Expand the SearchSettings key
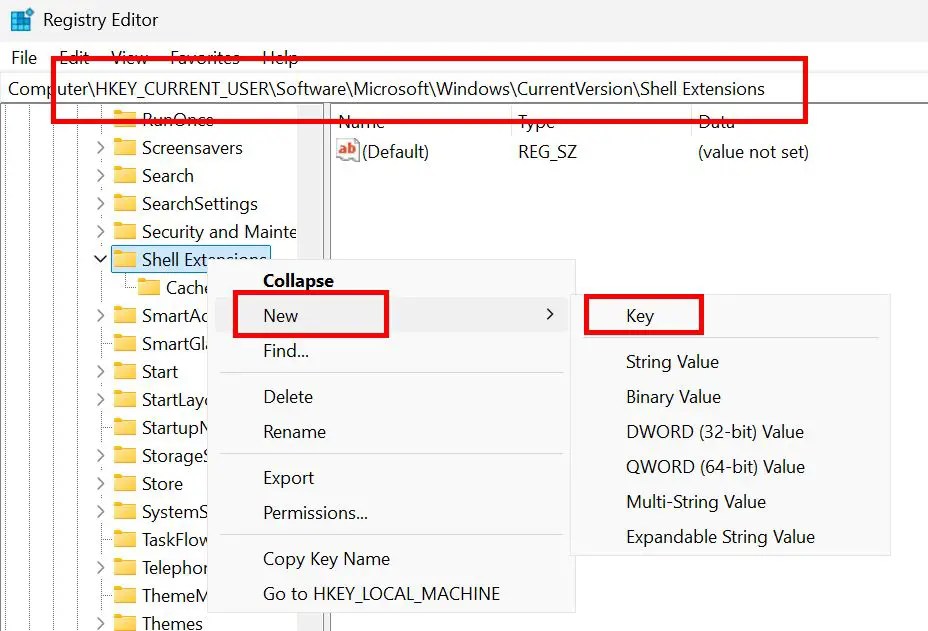 (101, 204)
